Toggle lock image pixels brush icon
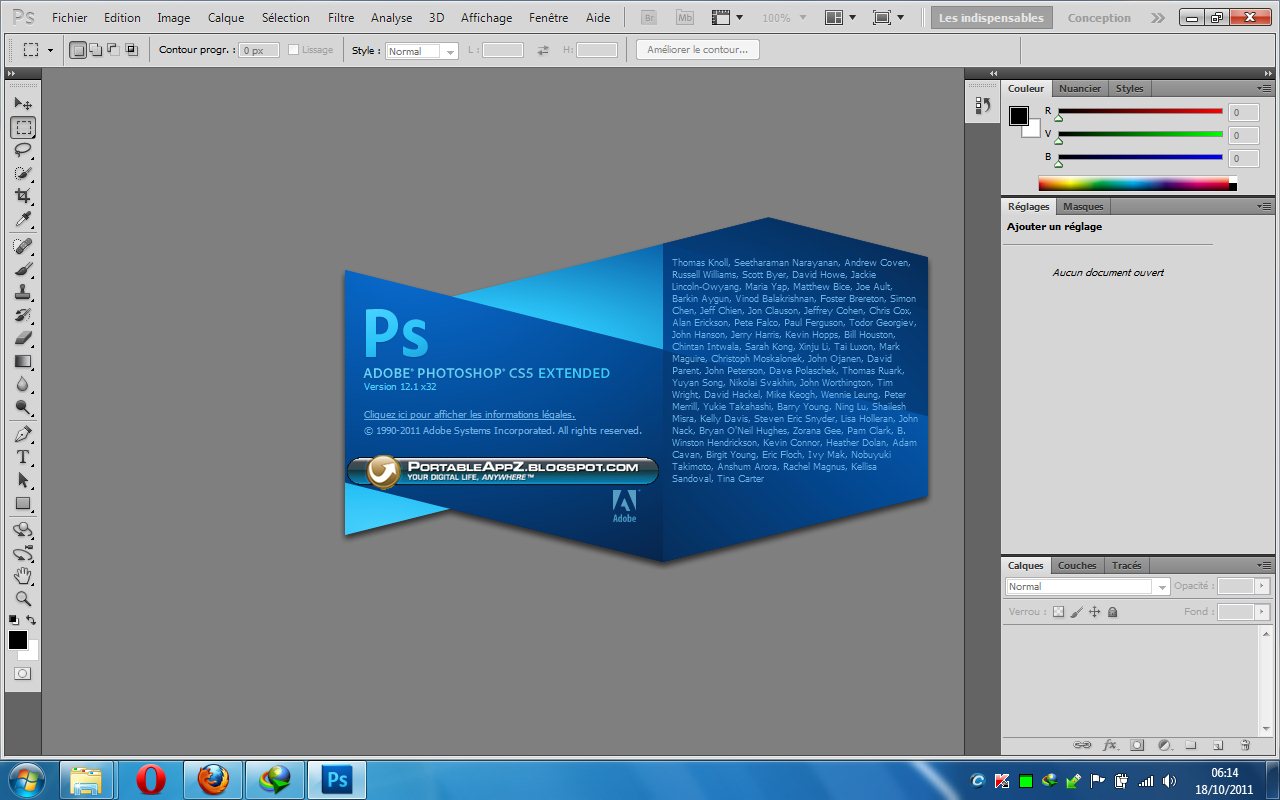Screen dimensions: 1280x800 pos(1077,612)
